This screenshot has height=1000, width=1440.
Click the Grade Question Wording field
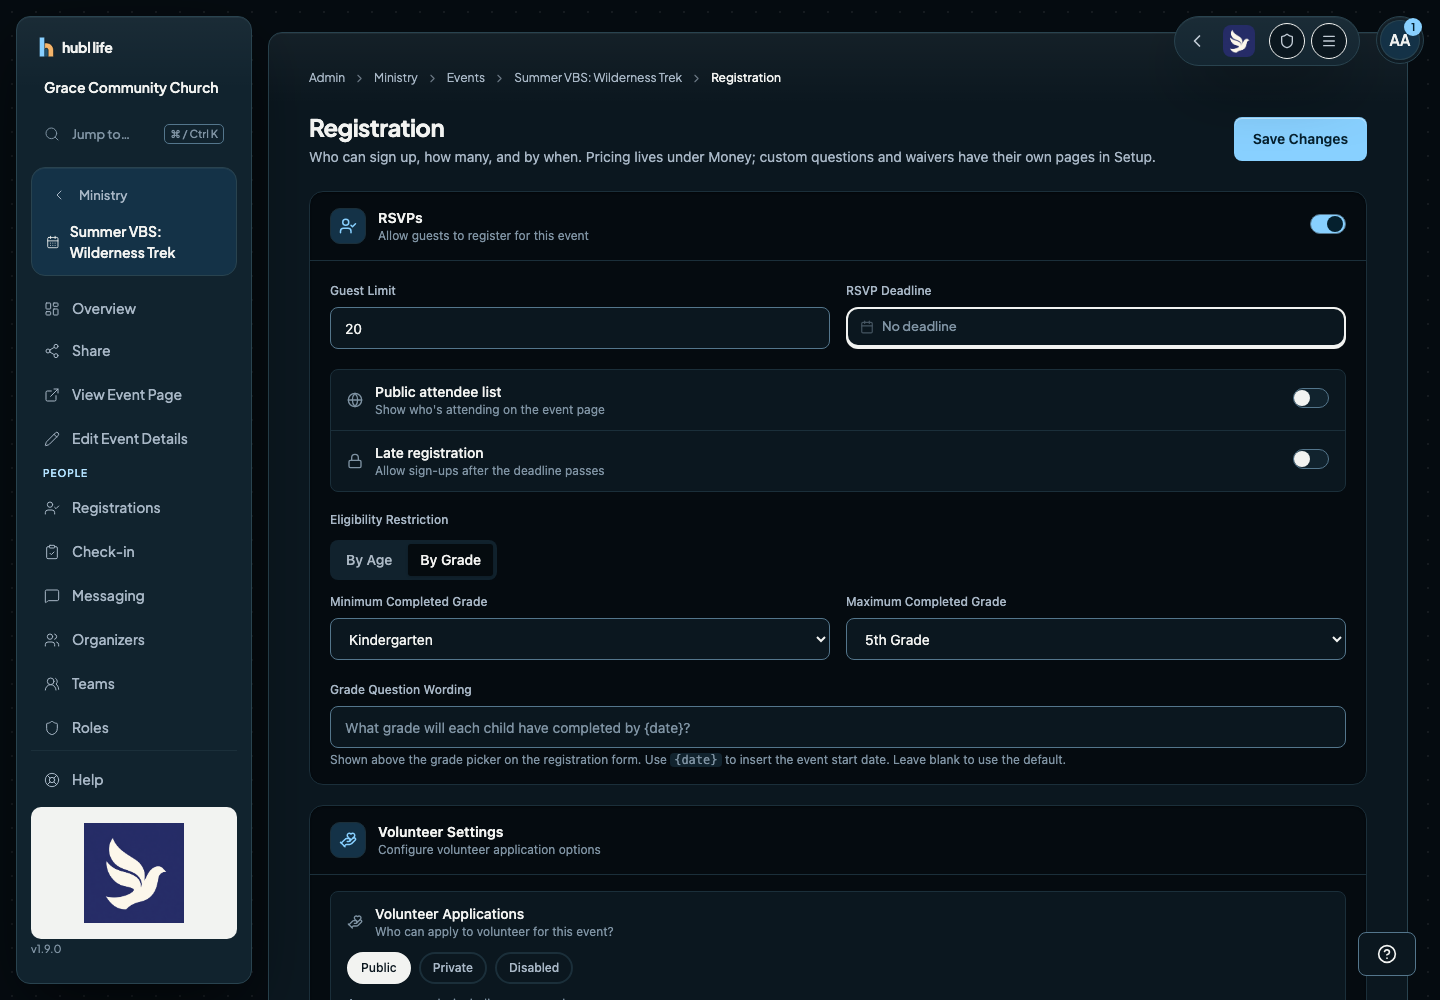click(x=838, y=727)
